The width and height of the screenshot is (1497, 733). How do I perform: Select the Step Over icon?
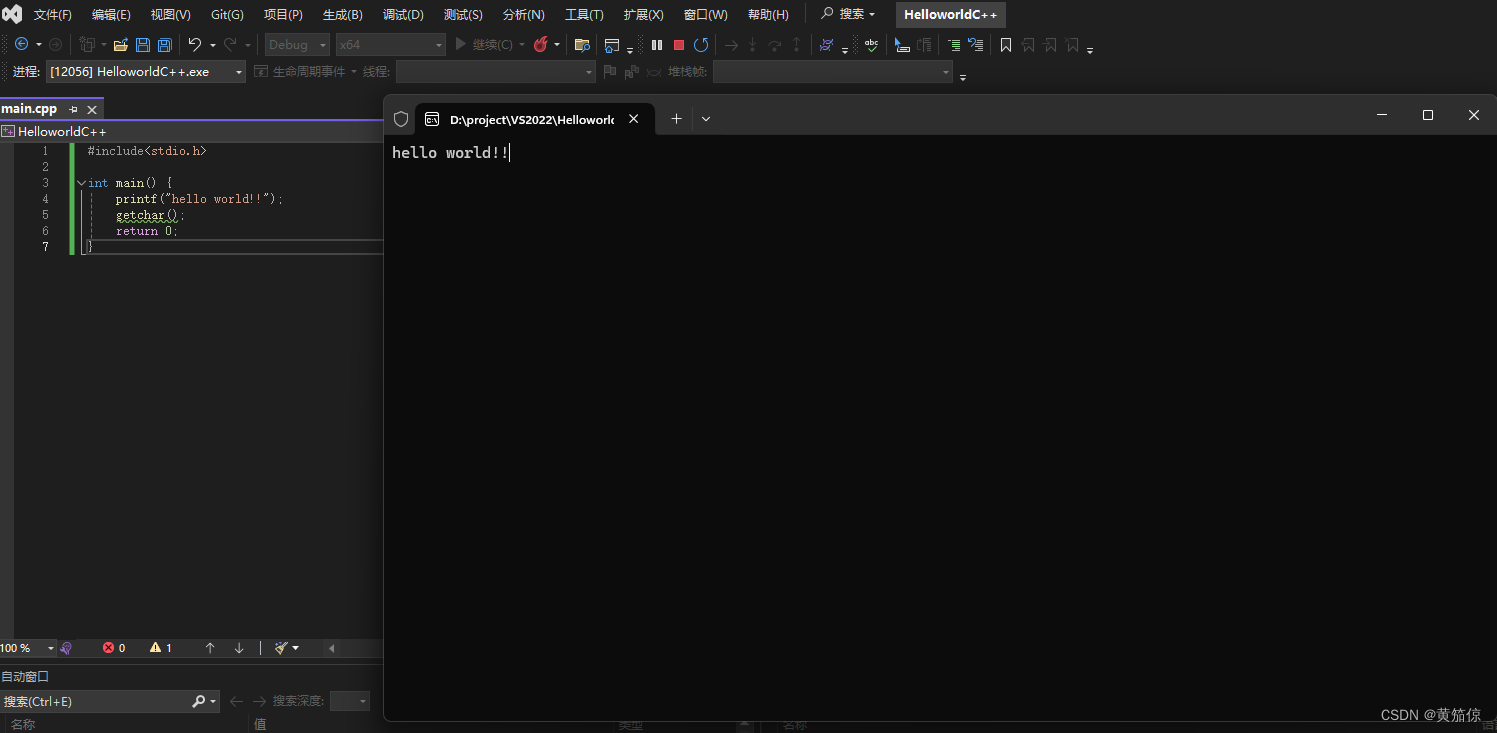(775, 45)
